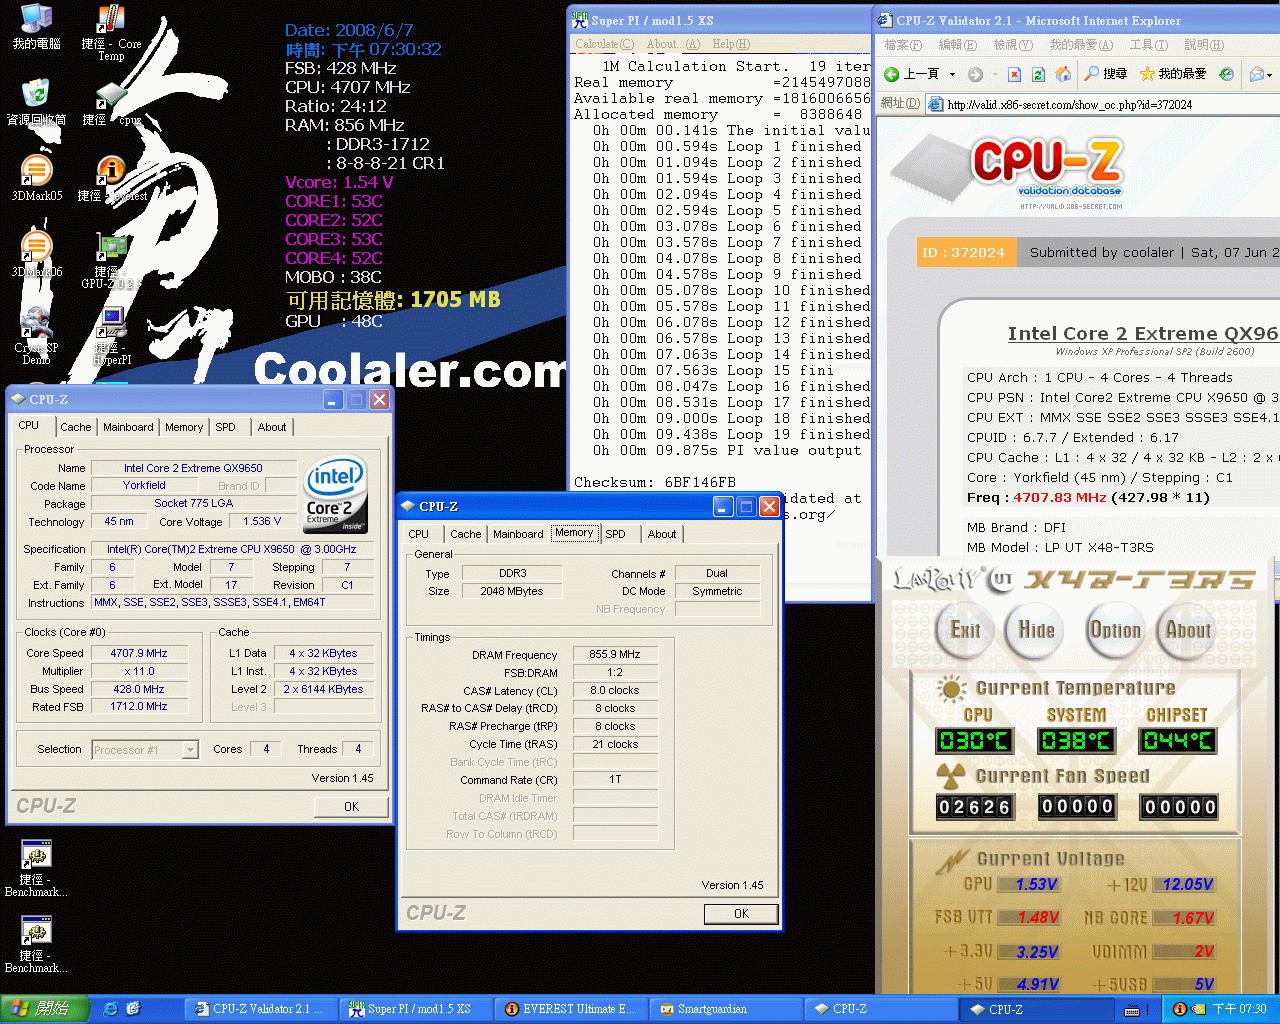Click the CPU-Z Validator taskbar button
Screen dimensions: 1280x1024
pos(262,1009)
